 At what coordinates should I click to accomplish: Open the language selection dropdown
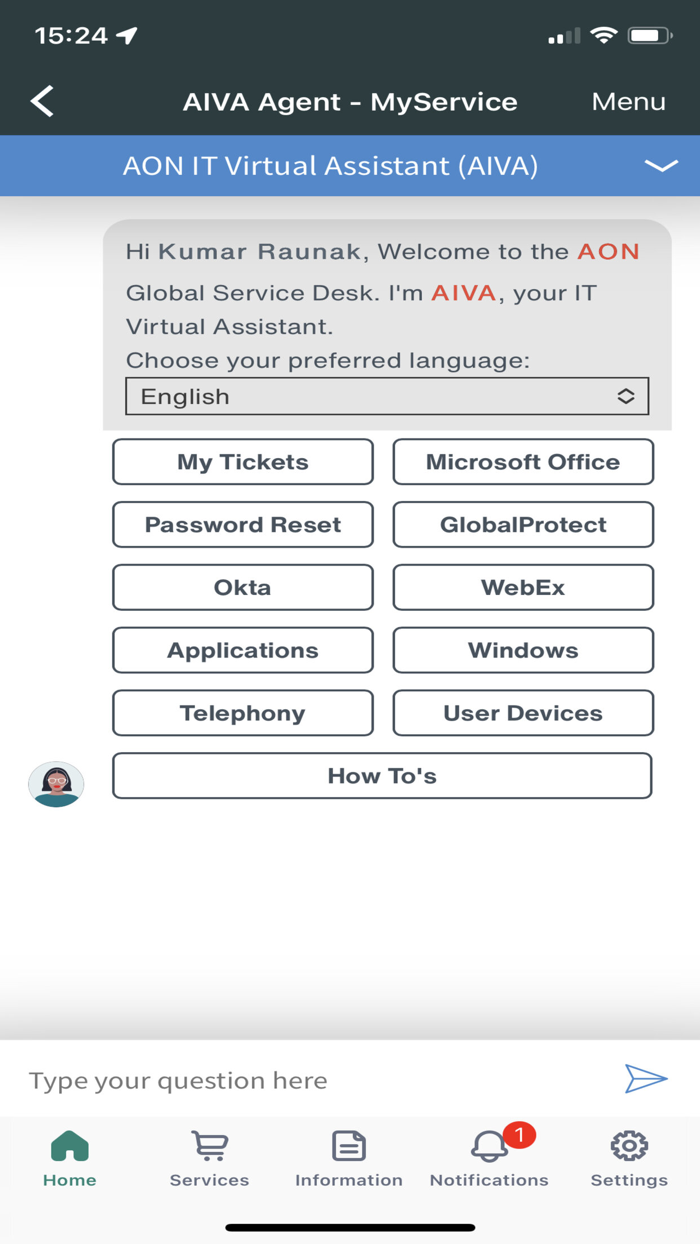coord(386,396)
